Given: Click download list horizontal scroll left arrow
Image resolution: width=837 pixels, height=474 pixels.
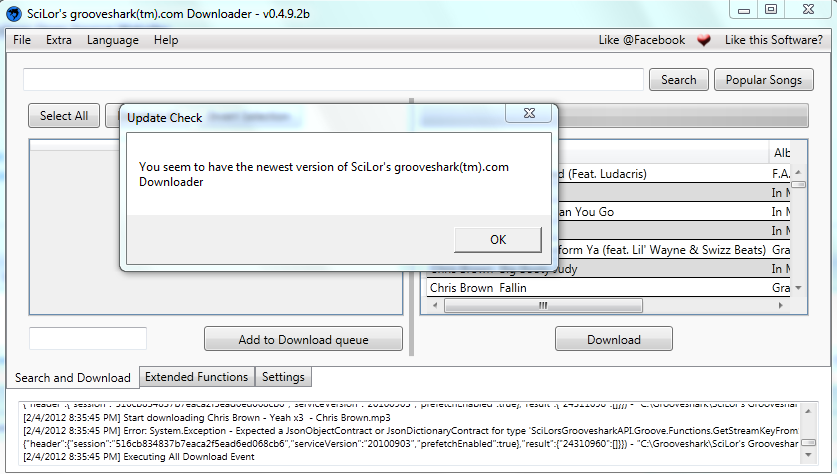Looking at the screenshot, I should coord(435,305).
